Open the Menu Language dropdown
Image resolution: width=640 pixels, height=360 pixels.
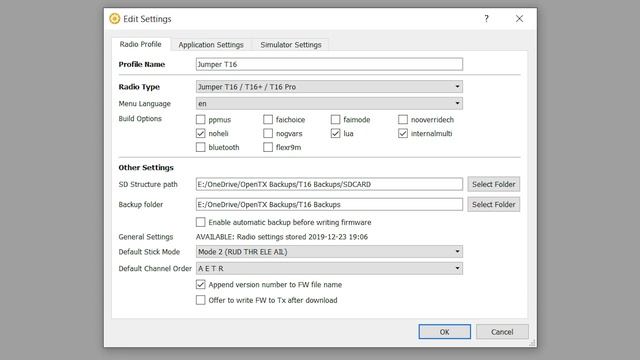pos(329,103)
